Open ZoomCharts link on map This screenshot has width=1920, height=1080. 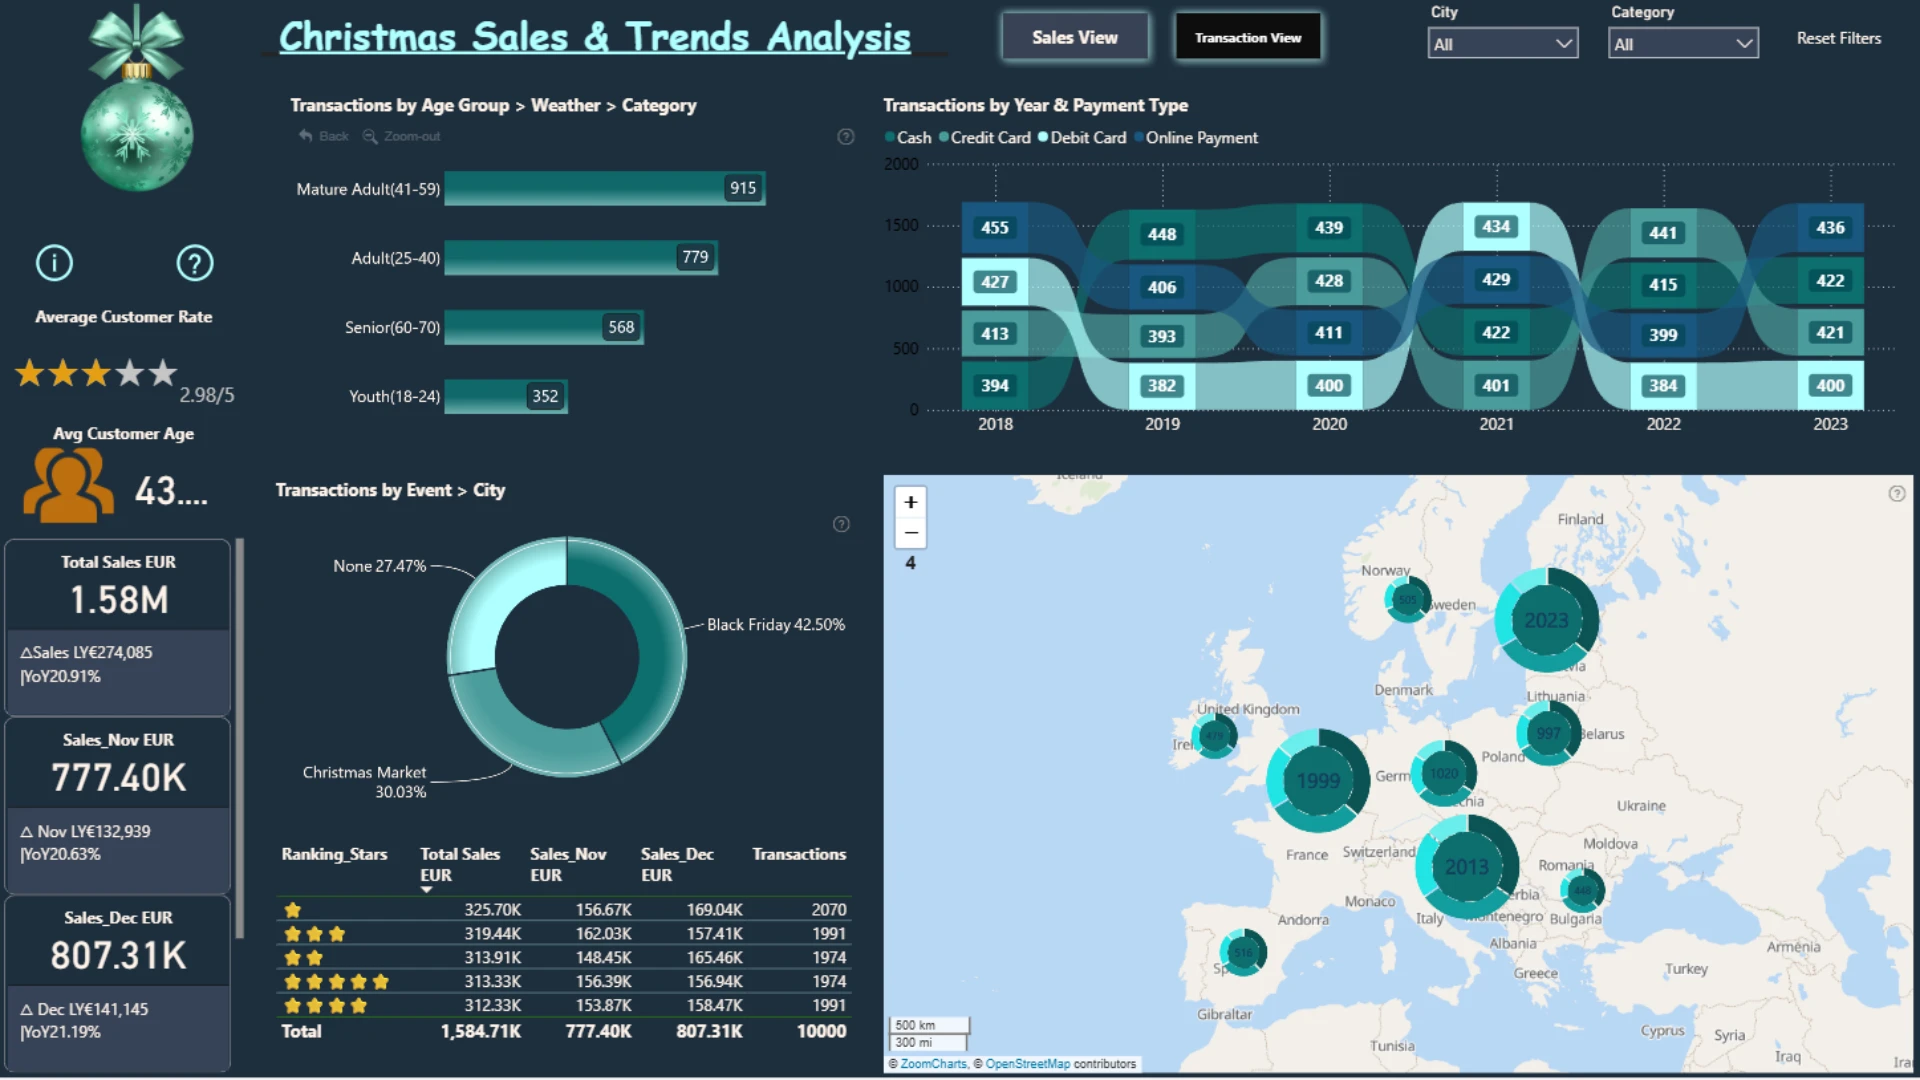(933, 1064)
